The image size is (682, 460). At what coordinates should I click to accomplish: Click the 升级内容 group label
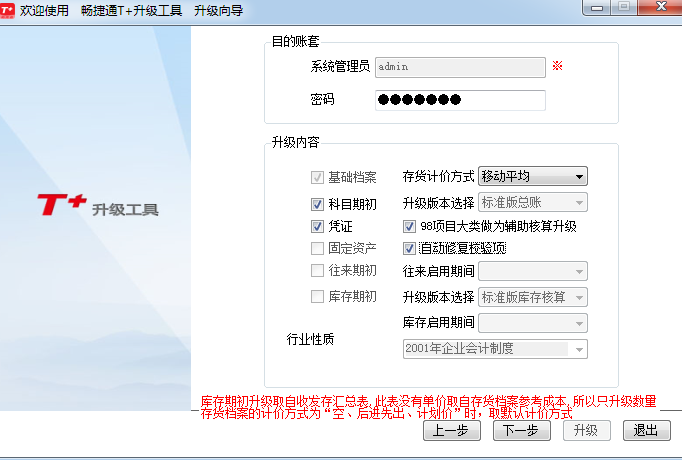point(295,142)
